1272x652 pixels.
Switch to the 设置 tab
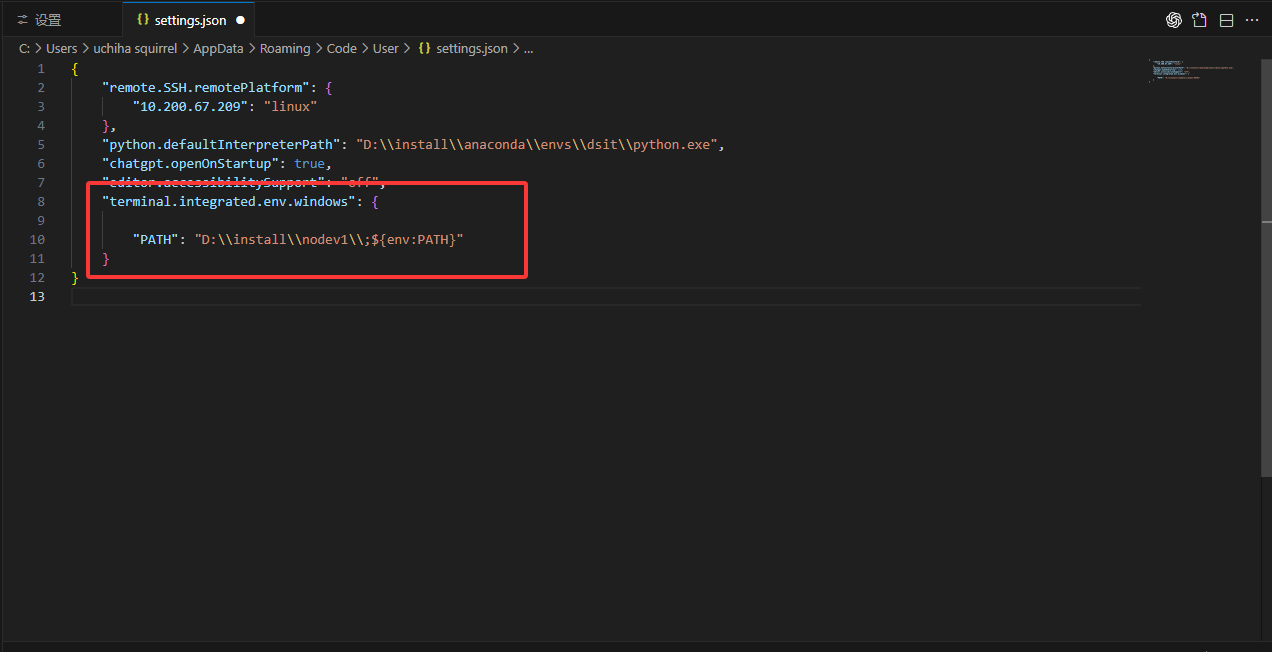click(48, 18)
